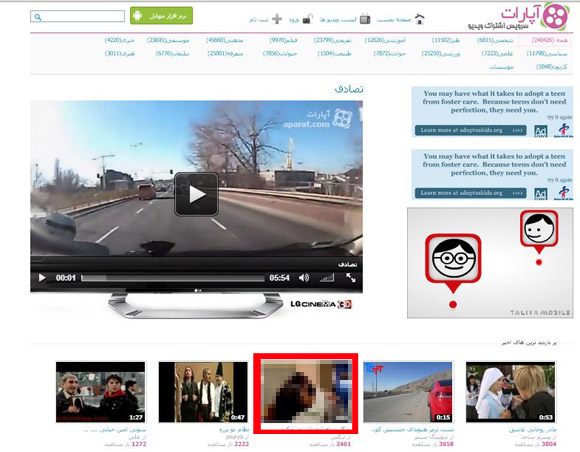
Task: Click the title link of the 2222-view video
Action: (x=234, y=430)
